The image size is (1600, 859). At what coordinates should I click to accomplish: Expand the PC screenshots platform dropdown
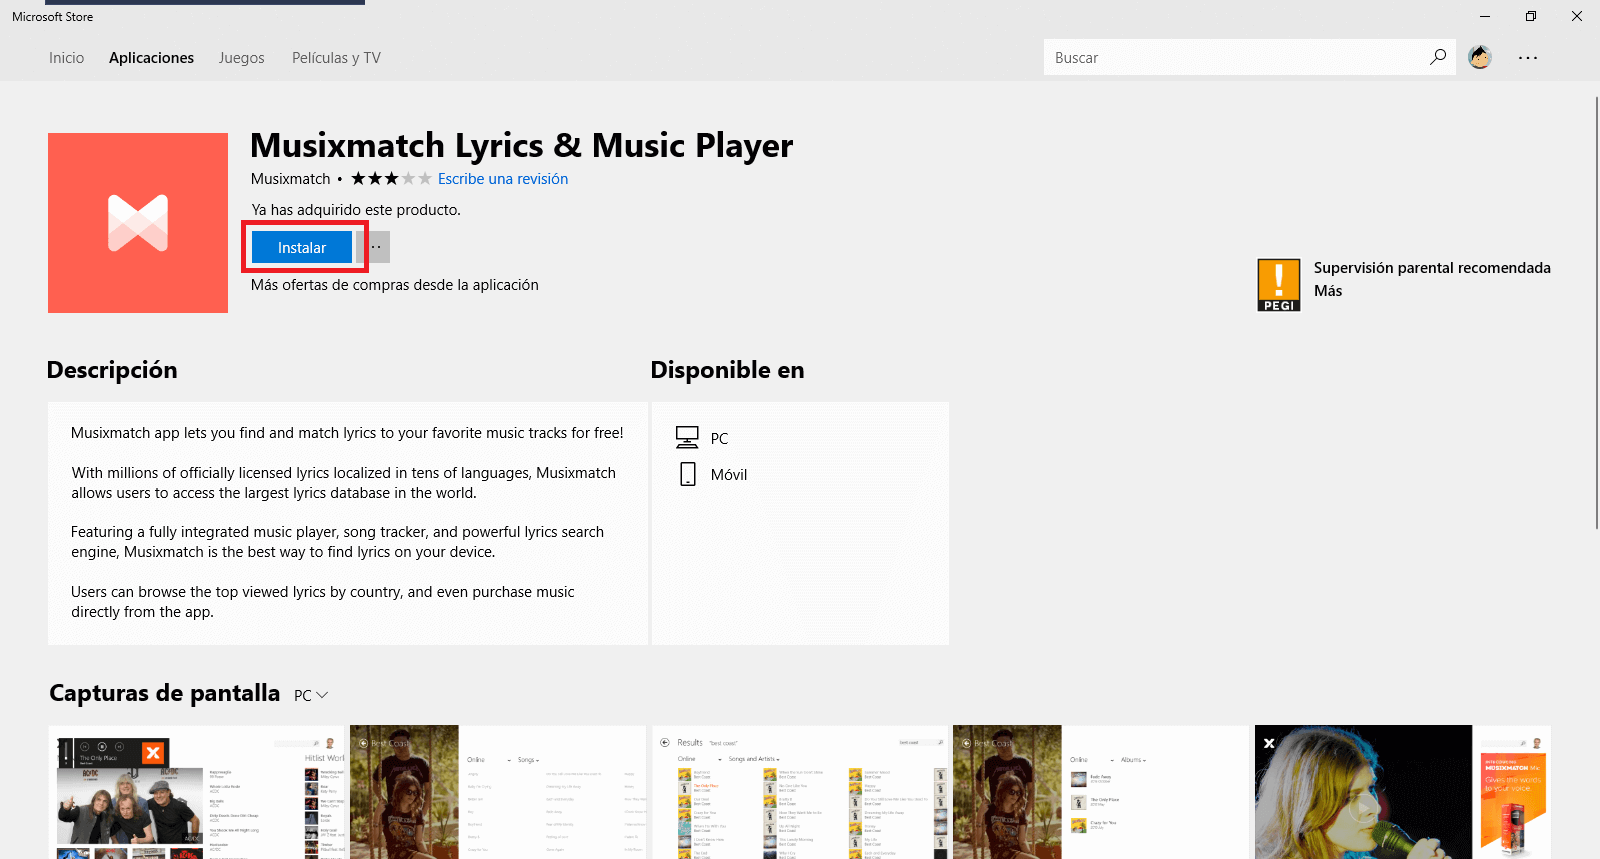click(x=311, y=695)
